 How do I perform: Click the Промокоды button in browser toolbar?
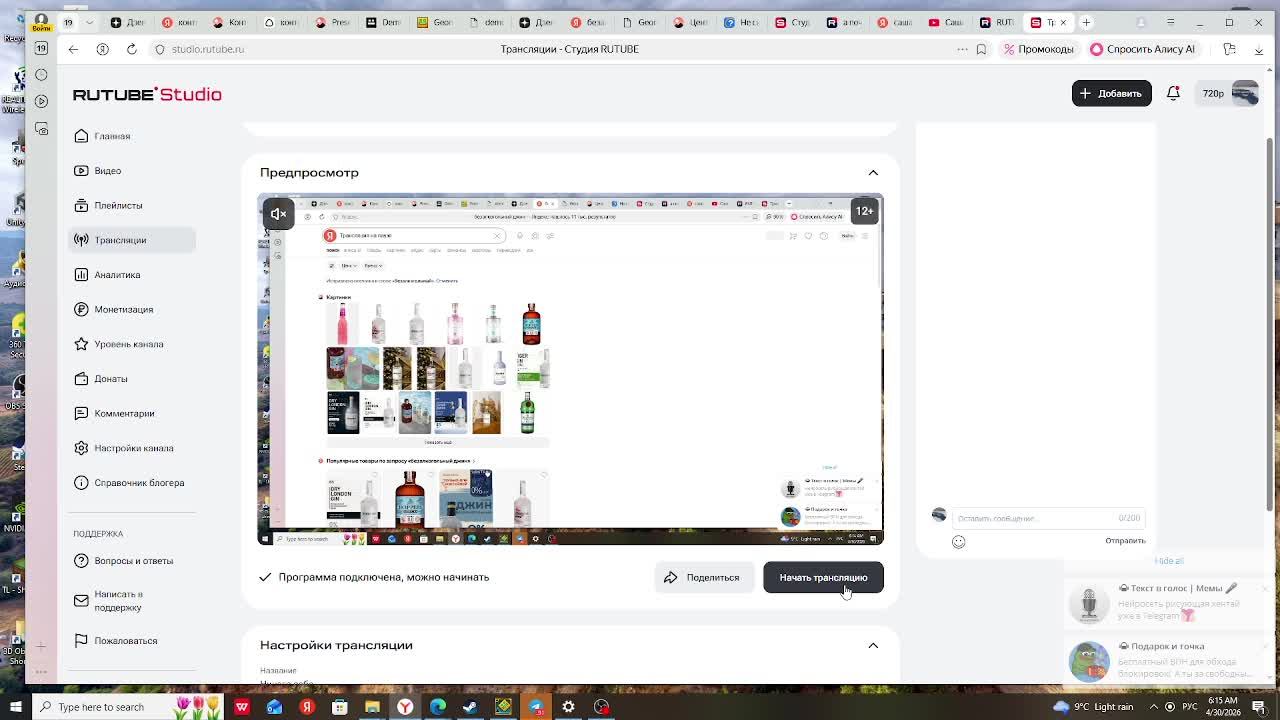point(1038,49)
